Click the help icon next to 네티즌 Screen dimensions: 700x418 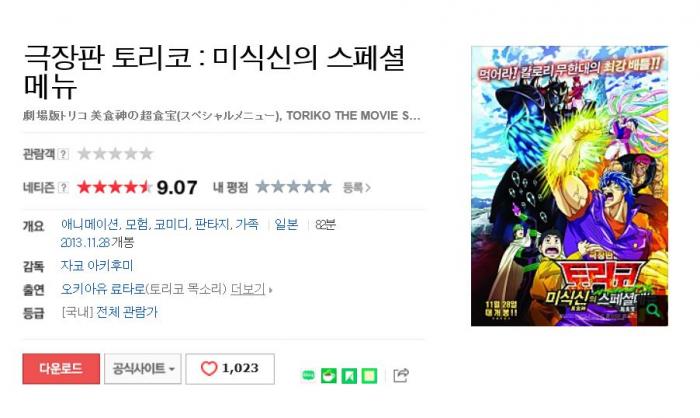point(64,188)
